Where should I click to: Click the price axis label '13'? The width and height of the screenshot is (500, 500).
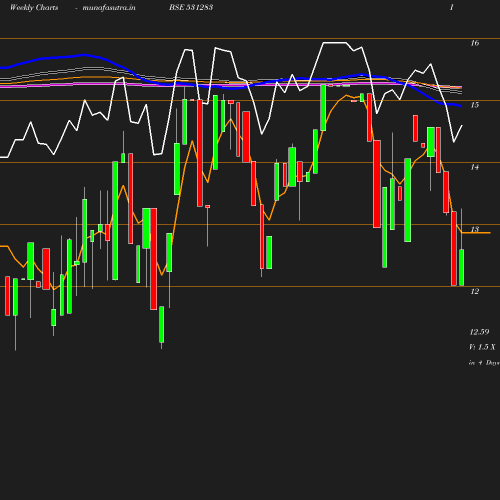[475, 229]
